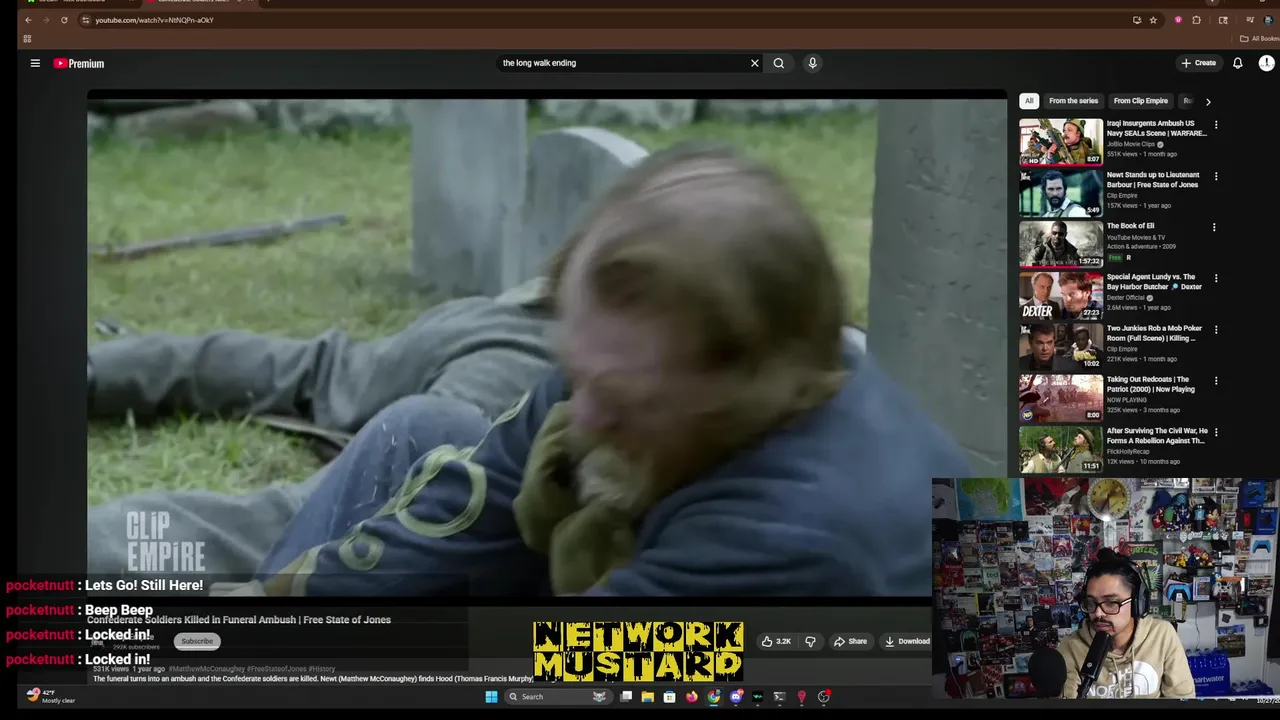1280x720 pixels.
Task: Open Discord from the taskbar
Action: (736, 697)
